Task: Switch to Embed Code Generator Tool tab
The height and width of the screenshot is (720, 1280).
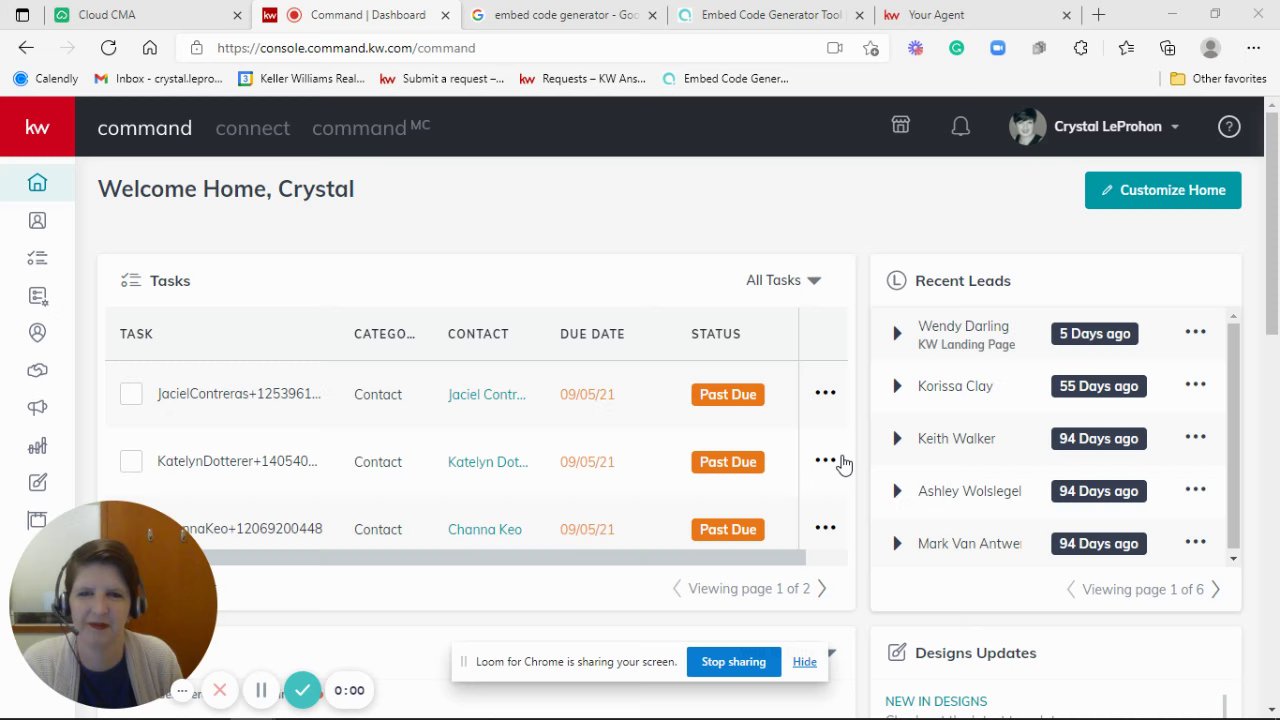Action: 768,15
